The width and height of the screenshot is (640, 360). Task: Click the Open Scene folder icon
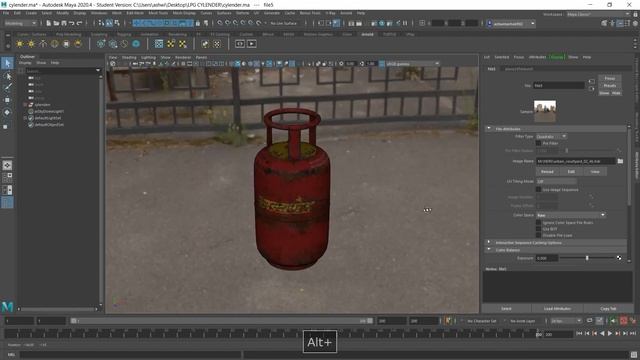click(56, 23)
